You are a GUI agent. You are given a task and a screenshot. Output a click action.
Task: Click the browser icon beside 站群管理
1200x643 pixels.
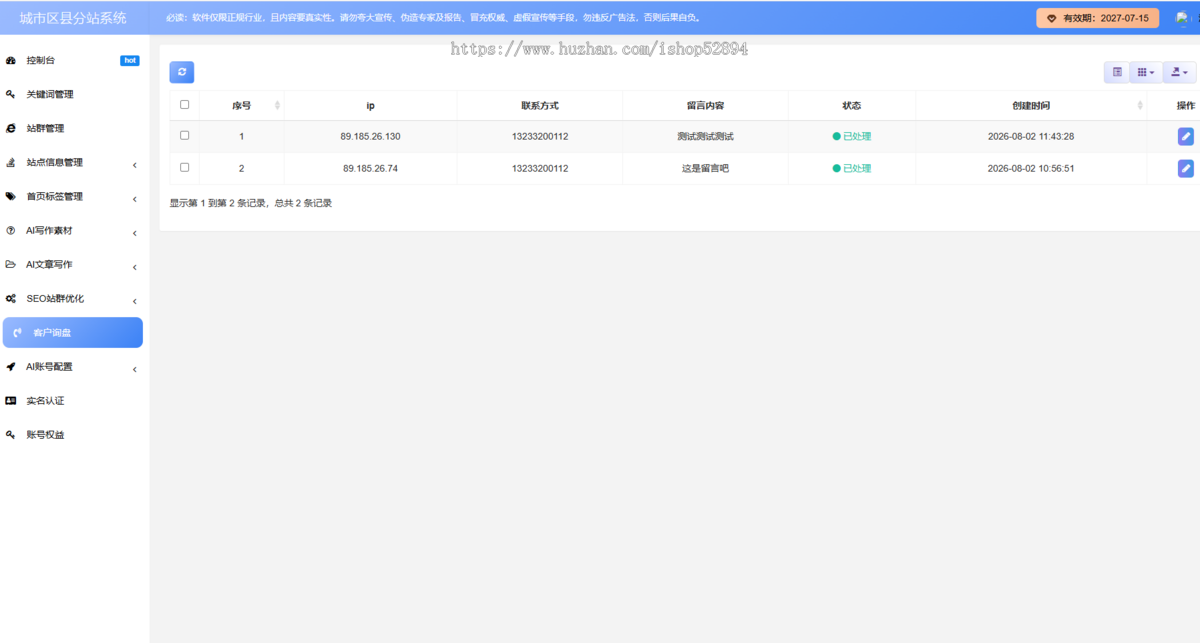click(x=11, y=129)
